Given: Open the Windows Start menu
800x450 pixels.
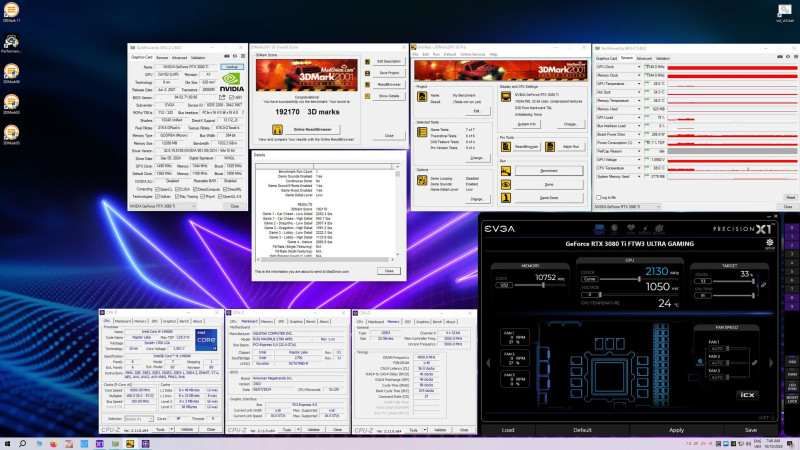Looking at the screenshot, I should click(7, 444).
